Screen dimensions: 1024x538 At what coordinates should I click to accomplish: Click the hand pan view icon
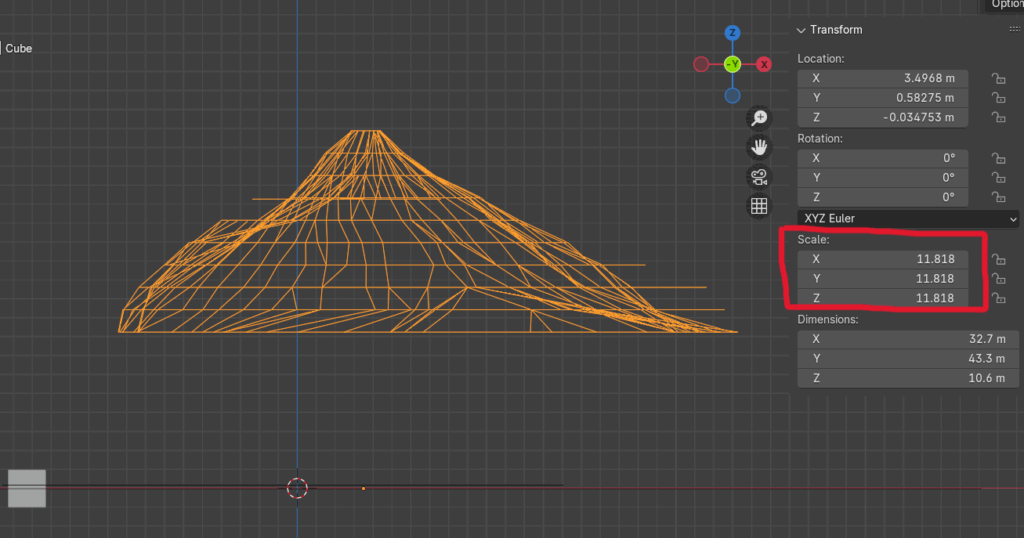click(x=759, y=148)
